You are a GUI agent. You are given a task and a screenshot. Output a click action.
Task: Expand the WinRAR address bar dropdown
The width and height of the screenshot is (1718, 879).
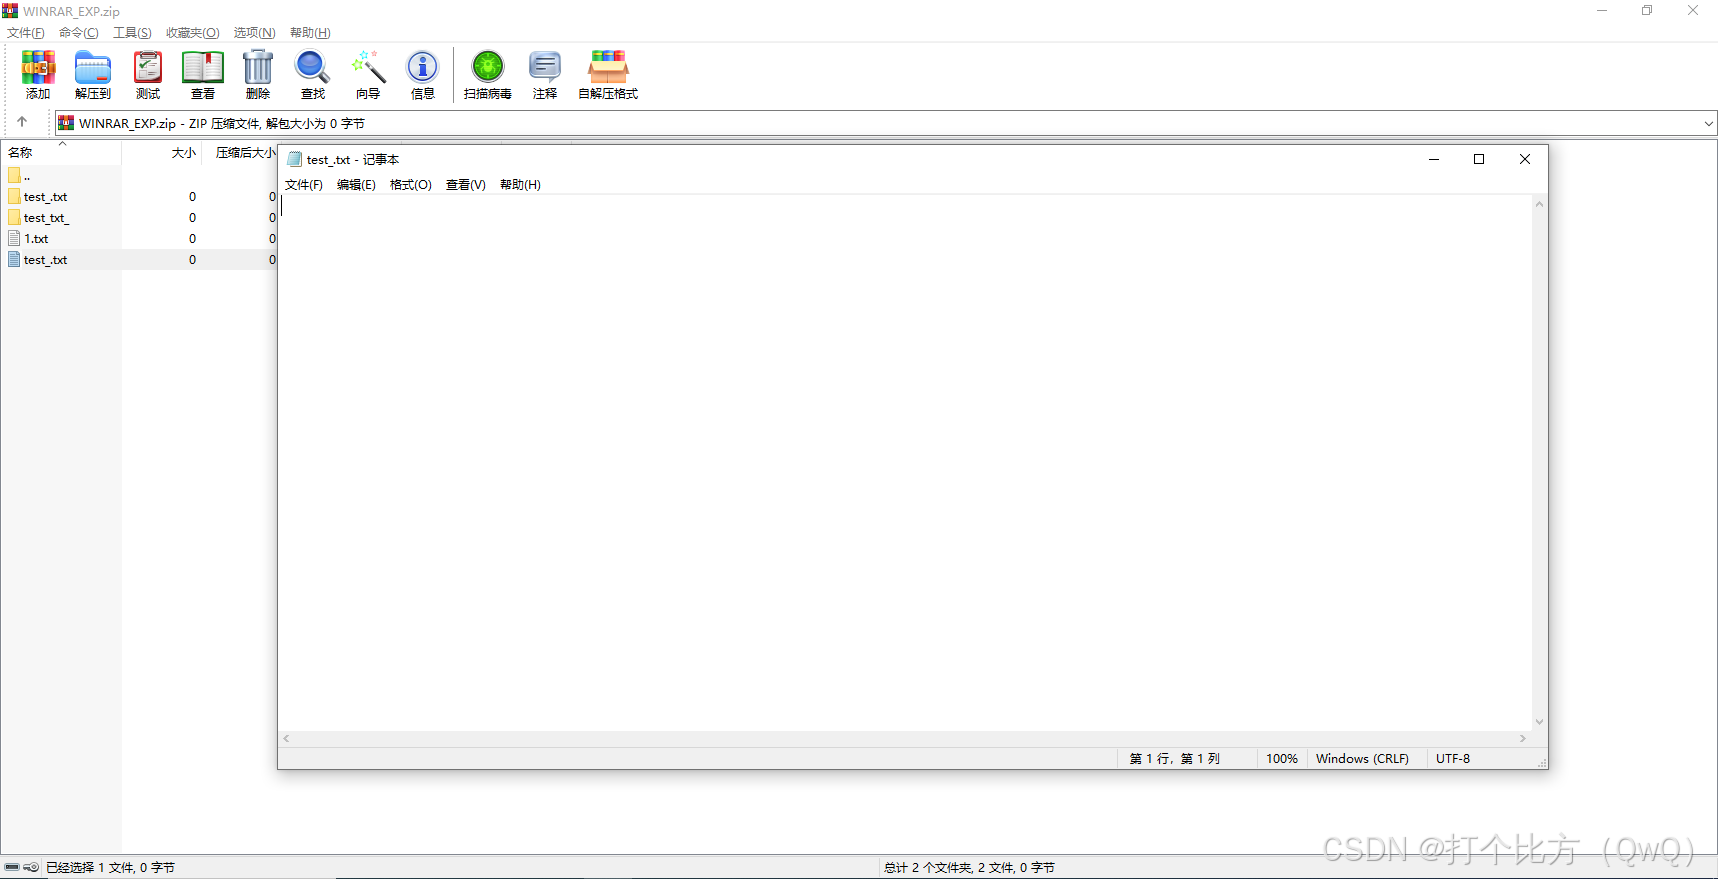pos(1708,123)
